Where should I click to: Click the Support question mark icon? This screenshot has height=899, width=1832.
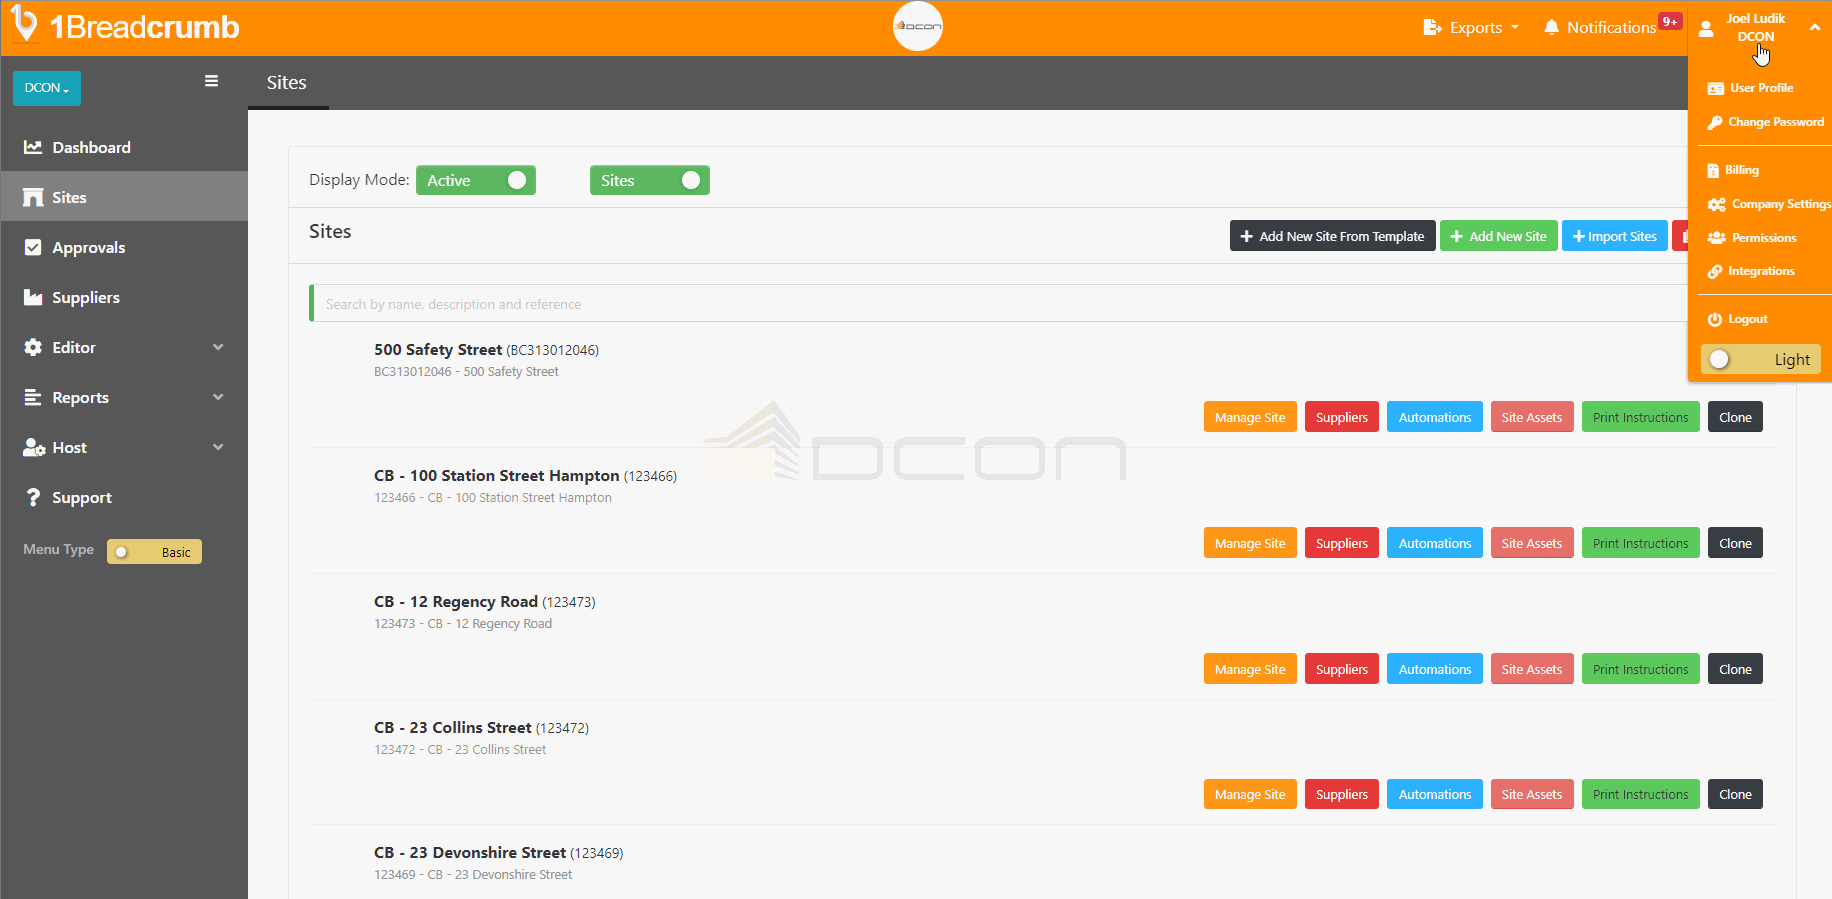pyautogui.click(x=33, y=497)
